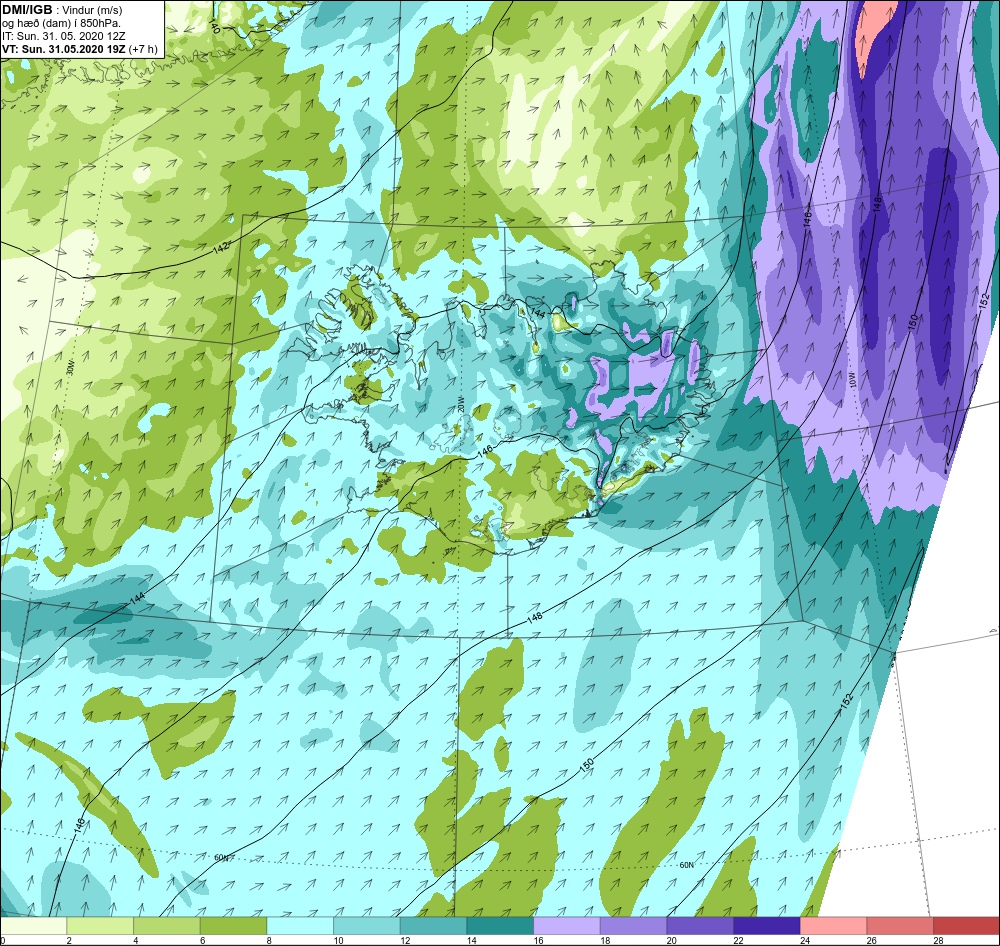Click the light pink 24–26 m/s legend swatch
Viewport: 1000px width, 946px height.
[x=833, y=926]
